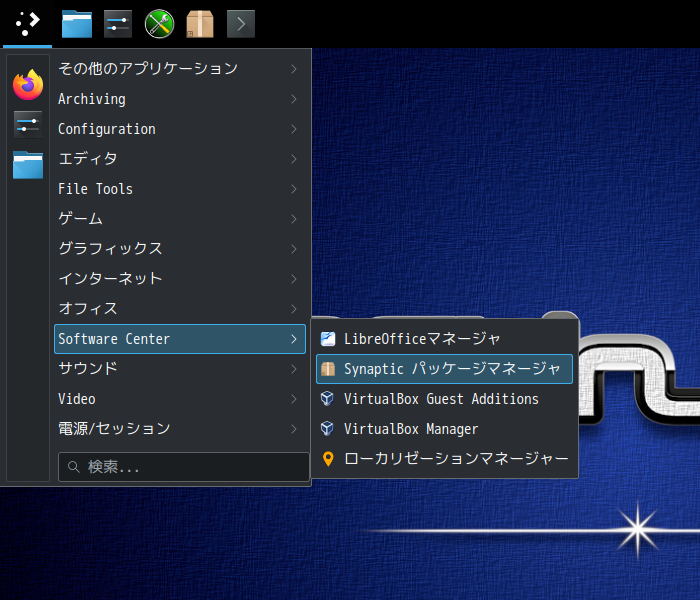Launch the terminal arrow icon in the panel
The image size is (700, 600).
point(241,24)
